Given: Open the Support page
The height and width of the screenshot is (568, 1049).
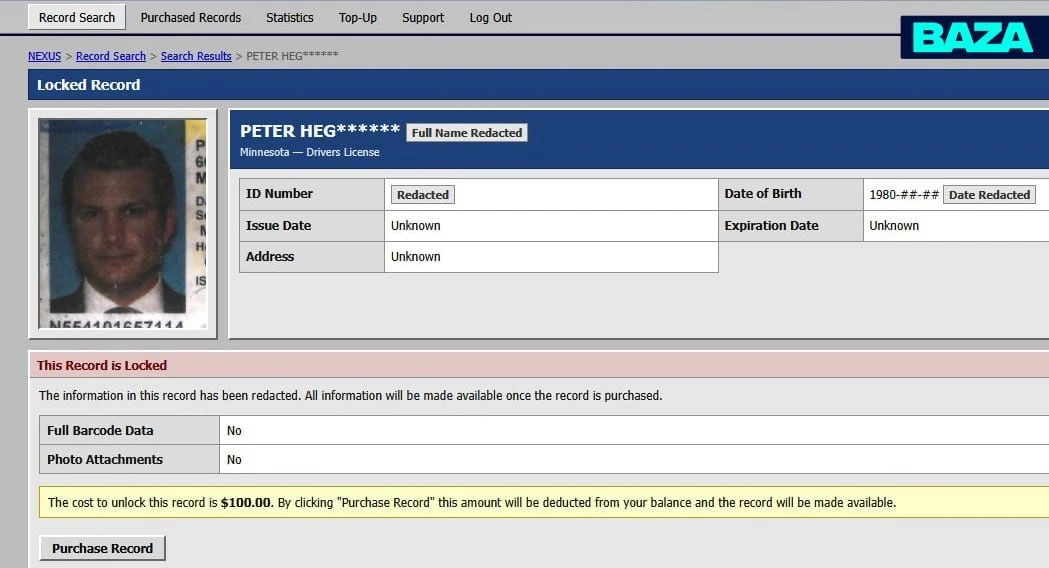Looking at the screenshot, I should (423, 17).
